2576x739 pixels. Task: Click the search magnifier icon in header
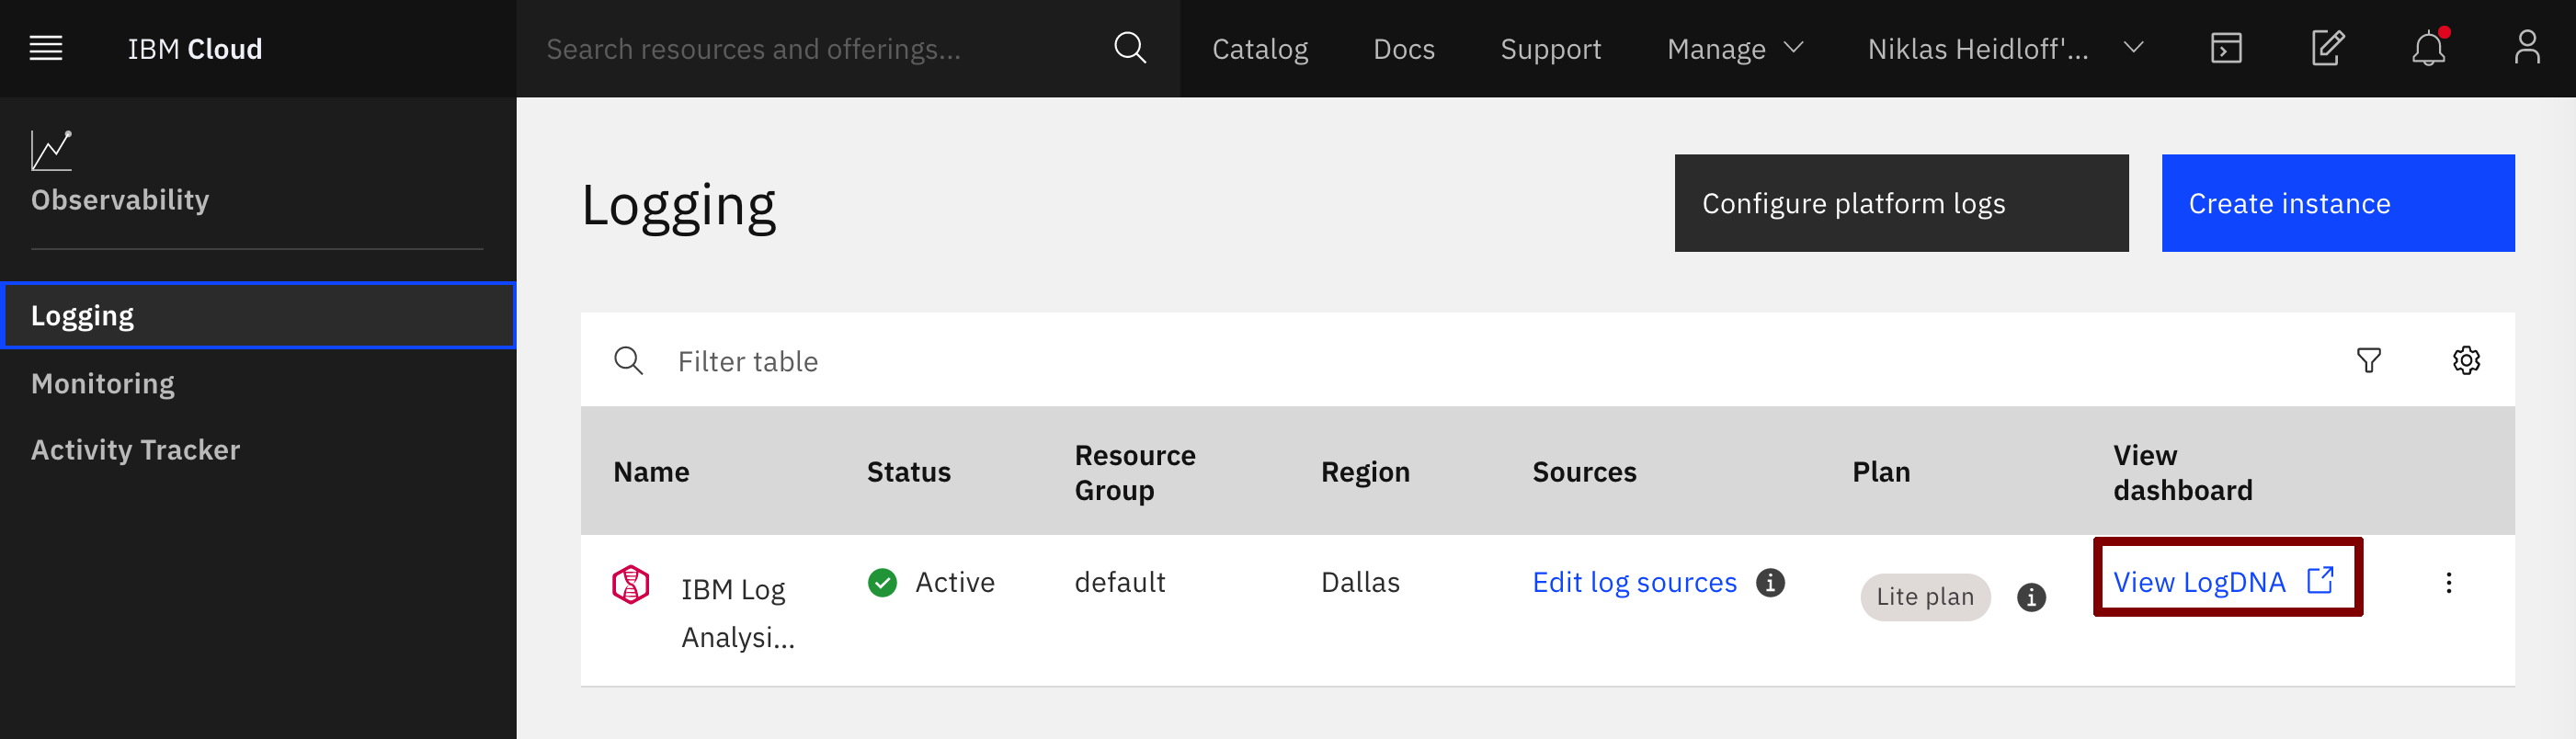click(1129, 48)
